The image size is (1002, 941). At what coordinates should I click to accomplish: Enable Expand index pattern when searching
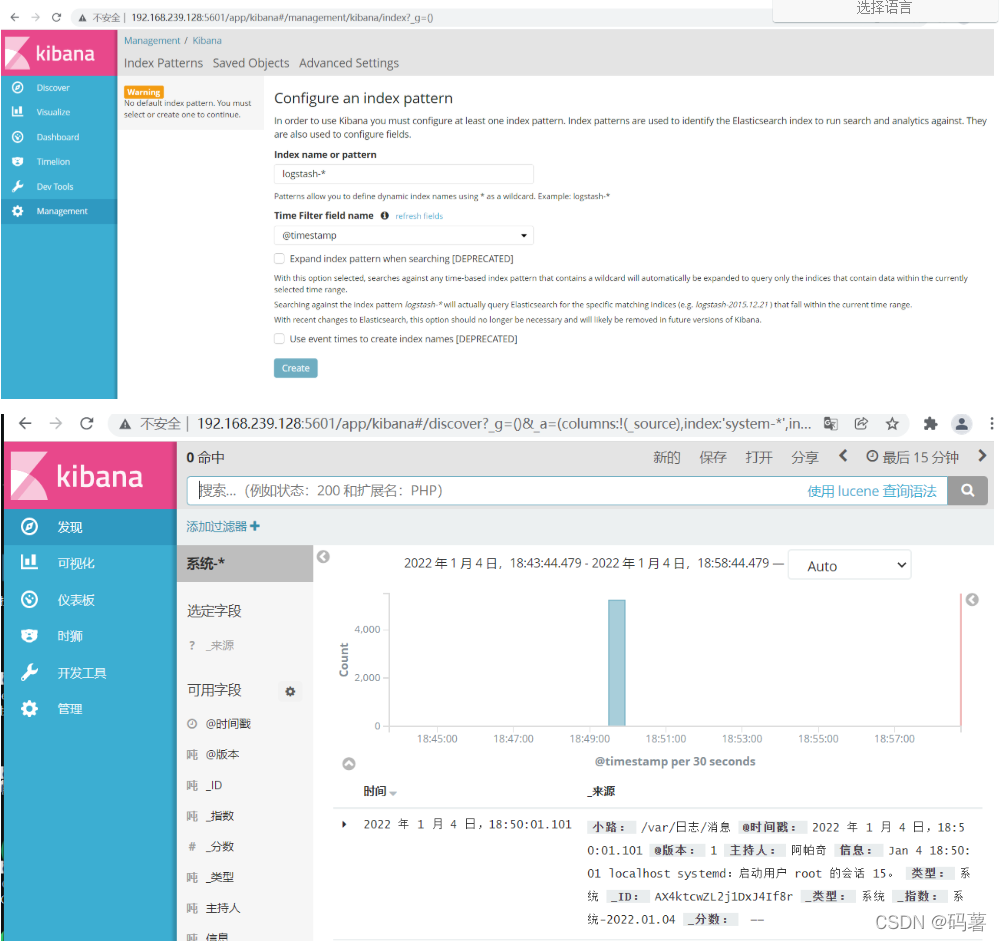coord(279,258)
